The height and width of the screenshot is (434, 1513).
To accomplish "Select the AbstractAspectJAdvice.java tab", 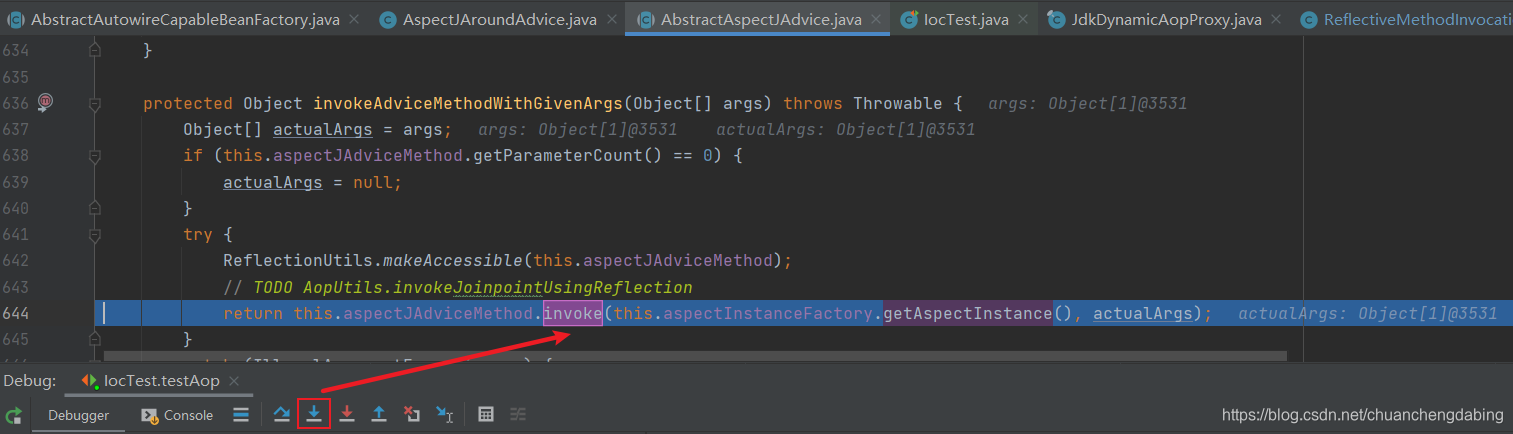I will tap(757, 19).
